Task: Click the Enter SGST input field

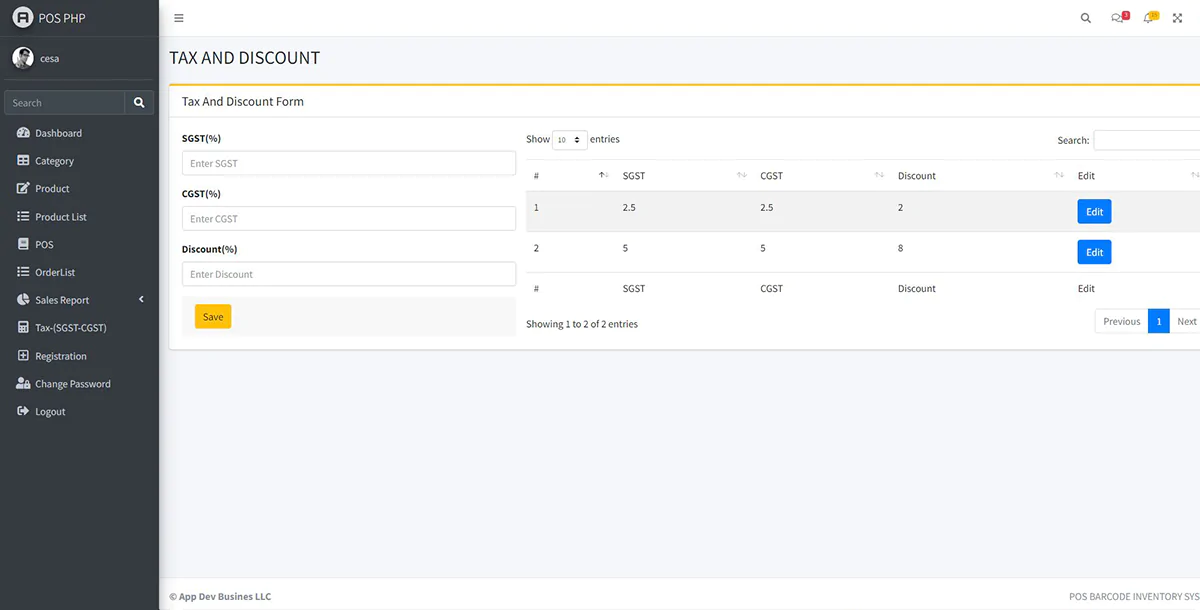Action: click(348, 163)
